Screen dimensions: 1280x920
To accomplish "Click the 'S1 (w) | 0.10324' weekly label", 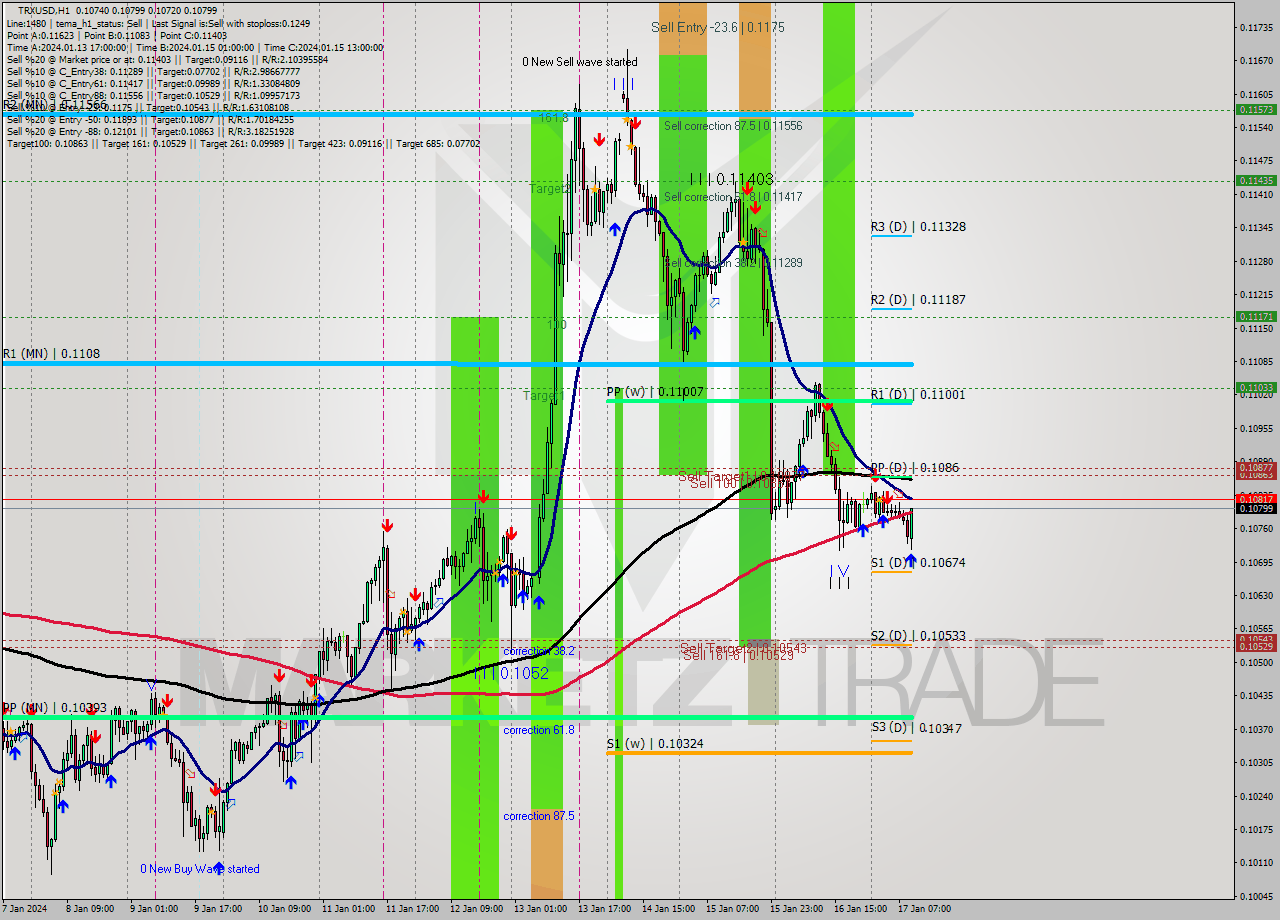I will tap(654, 744).
